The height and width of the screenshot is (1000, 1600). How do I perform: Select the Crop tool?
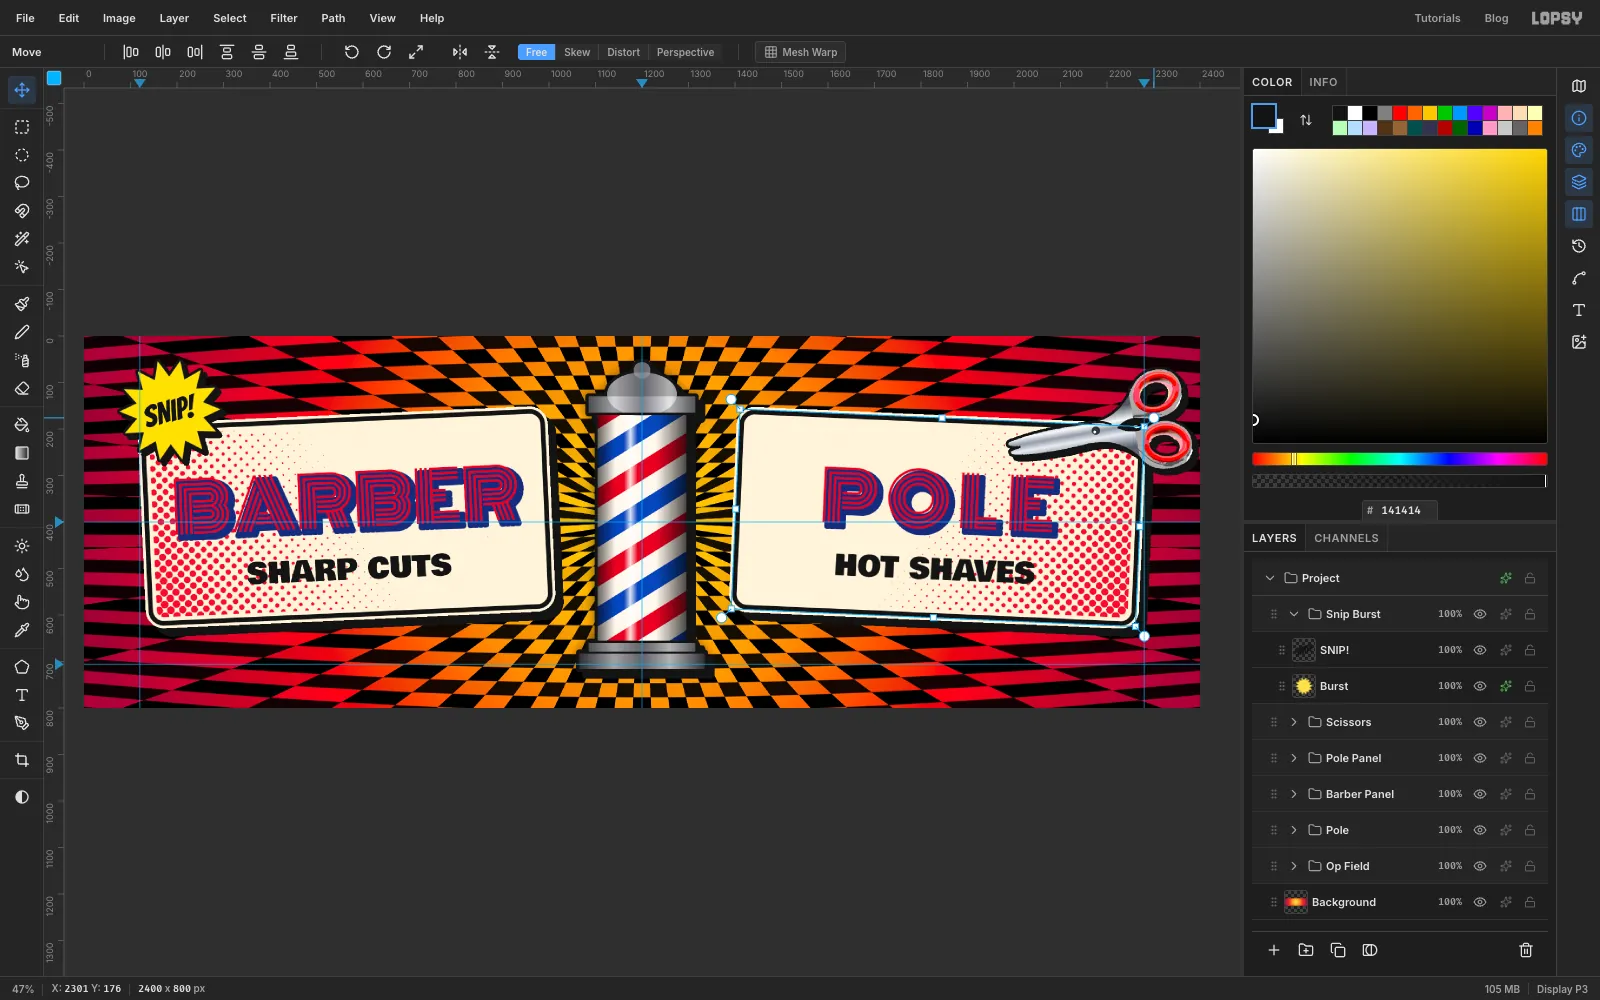click(x=22, y=760)
